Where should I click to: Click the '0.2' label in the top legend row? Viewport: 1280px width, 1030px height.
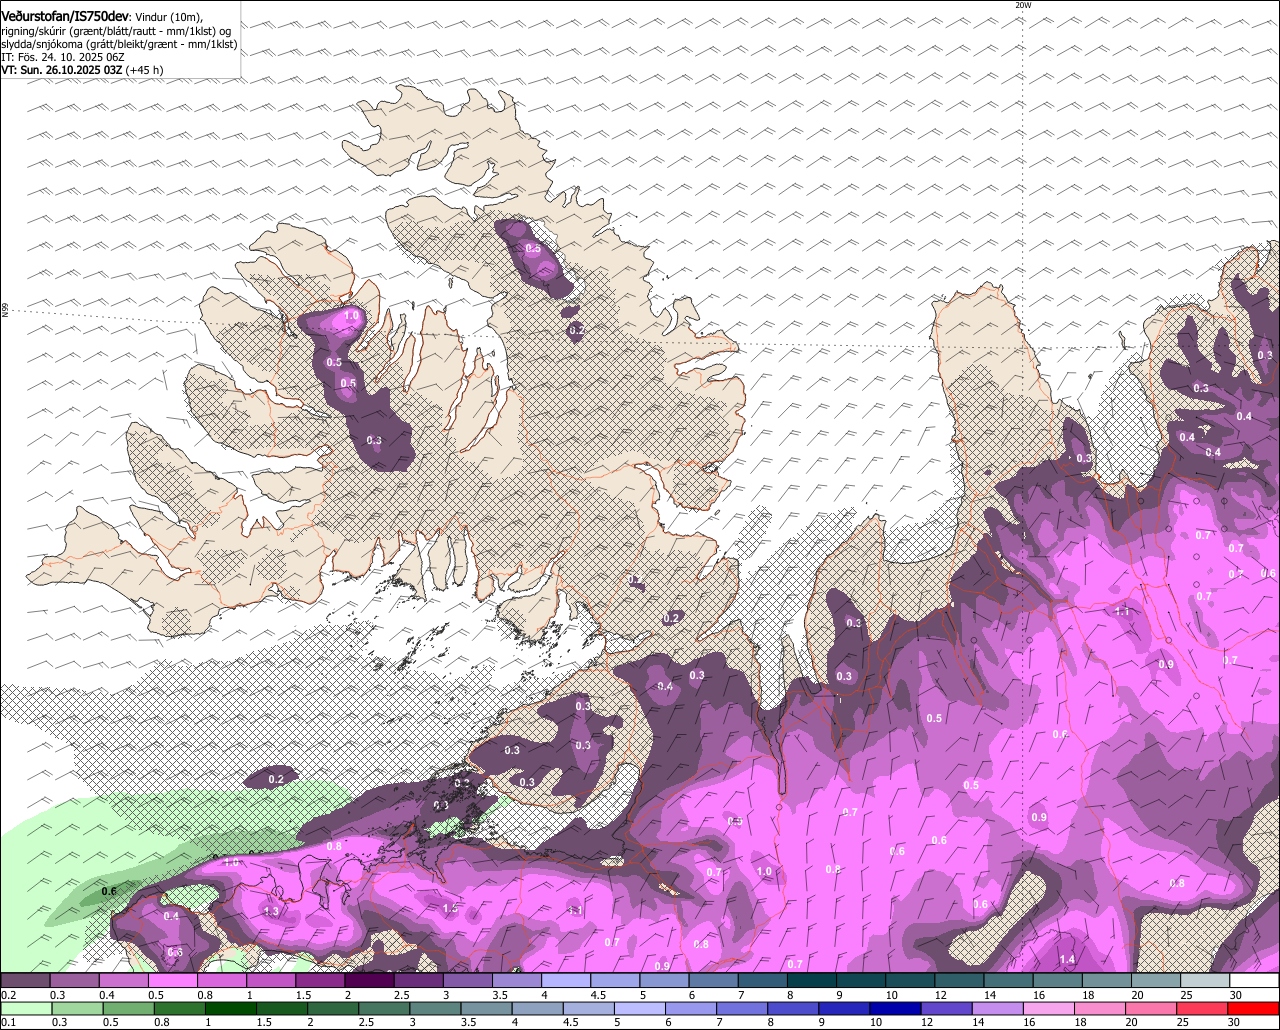(x=8, y=995)
